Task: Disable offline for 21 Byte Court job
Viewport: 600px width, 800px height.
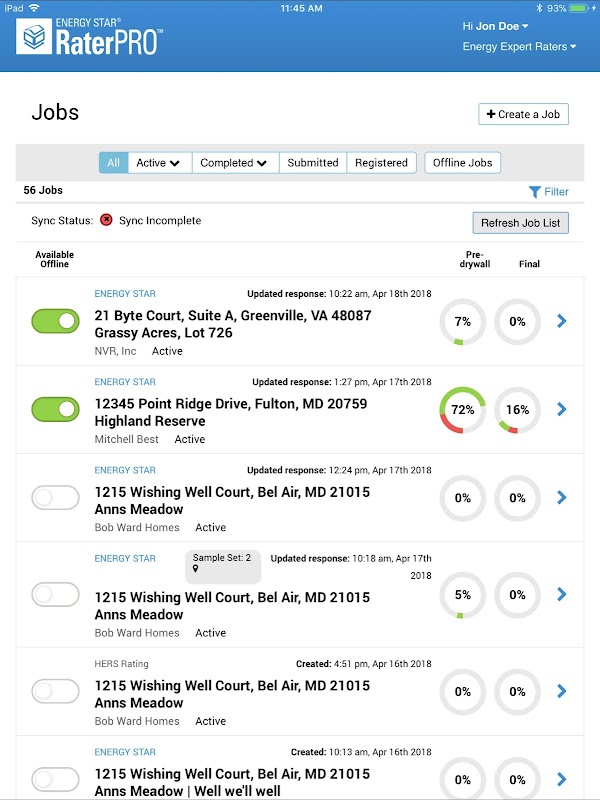Action: tap(56, 321)
